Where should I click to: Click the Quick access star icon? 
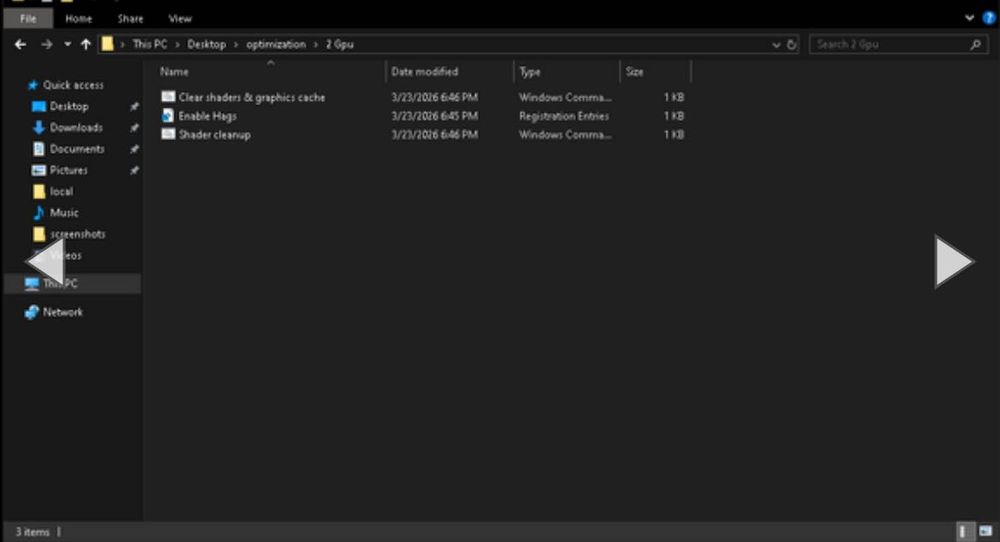33,85
